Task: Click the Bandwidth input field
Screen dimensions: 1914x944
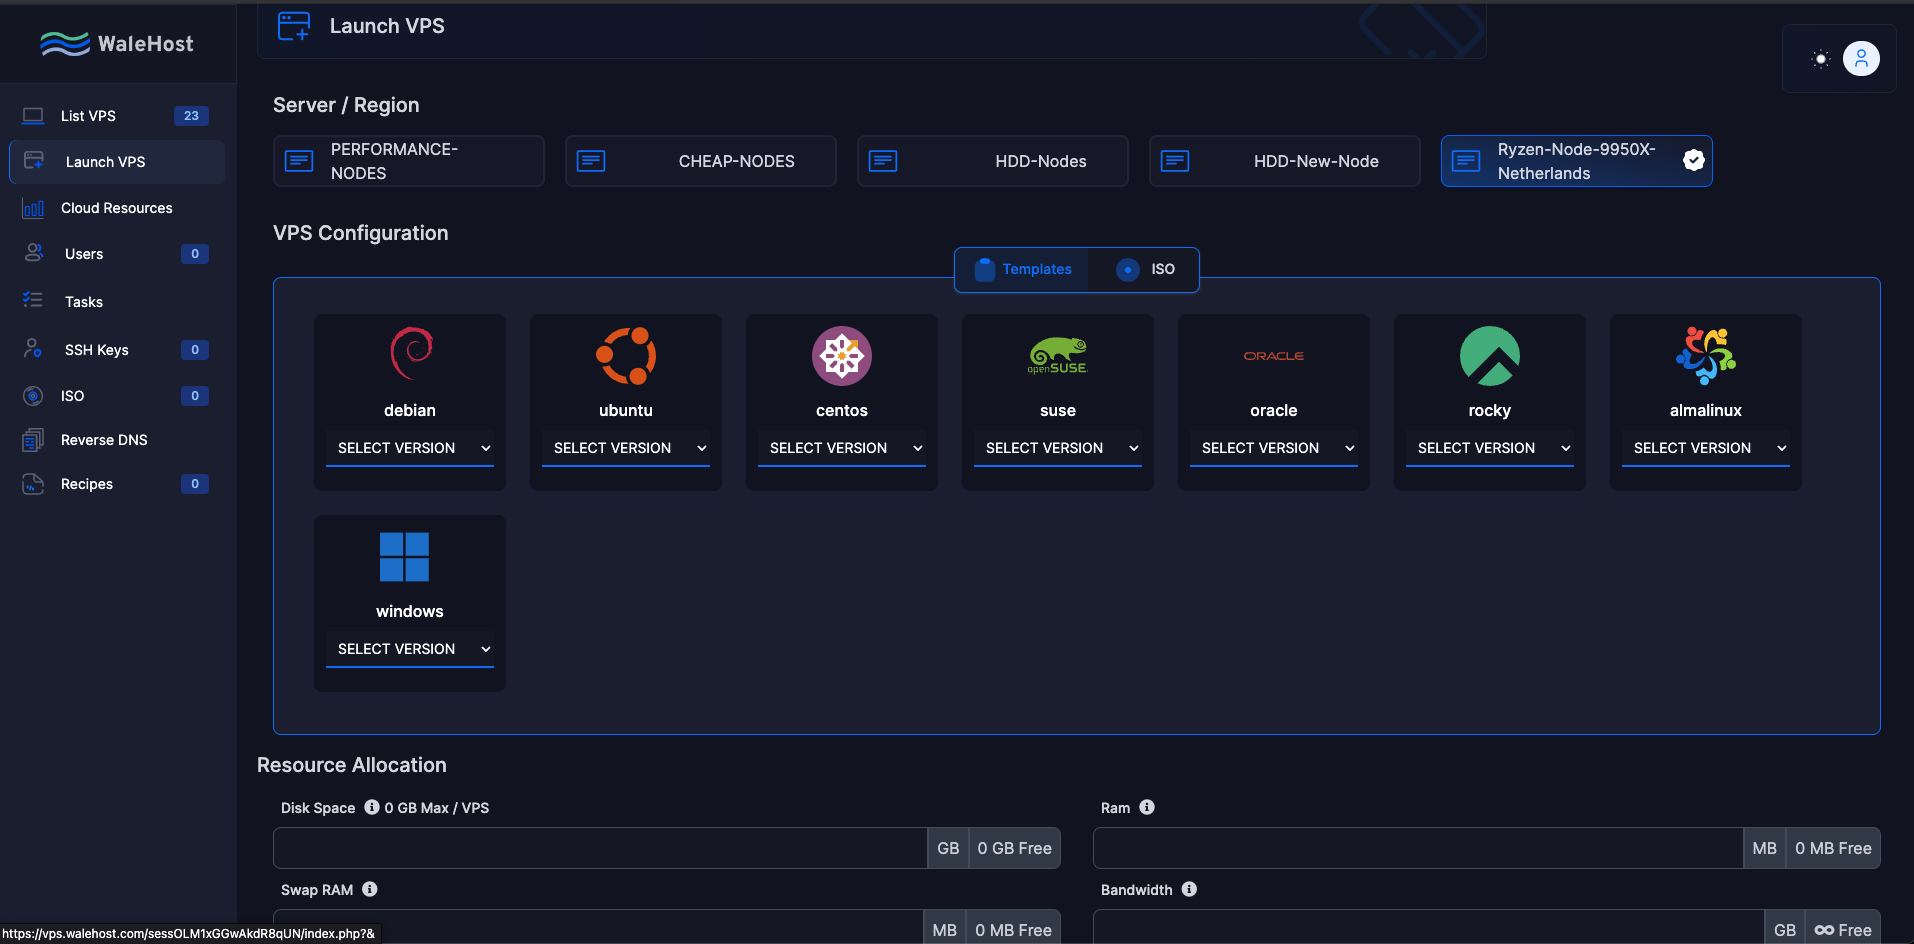Action: point(1429,927)
